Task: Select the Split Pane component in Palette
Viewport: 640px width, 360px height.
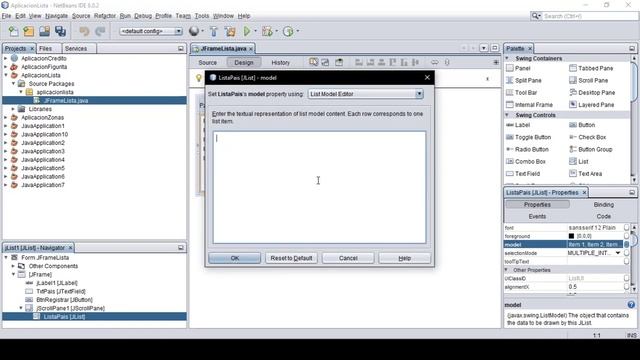Action: click(x=524, y=80)
